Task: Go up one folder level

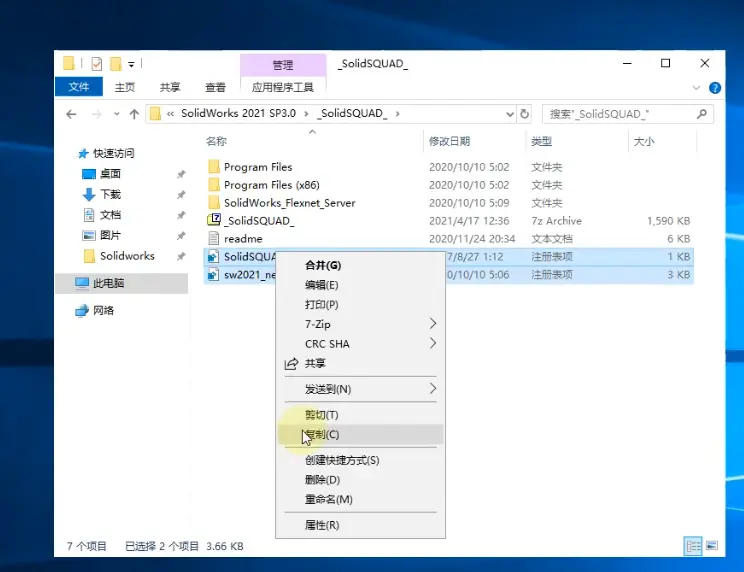Action: point(134,114)
